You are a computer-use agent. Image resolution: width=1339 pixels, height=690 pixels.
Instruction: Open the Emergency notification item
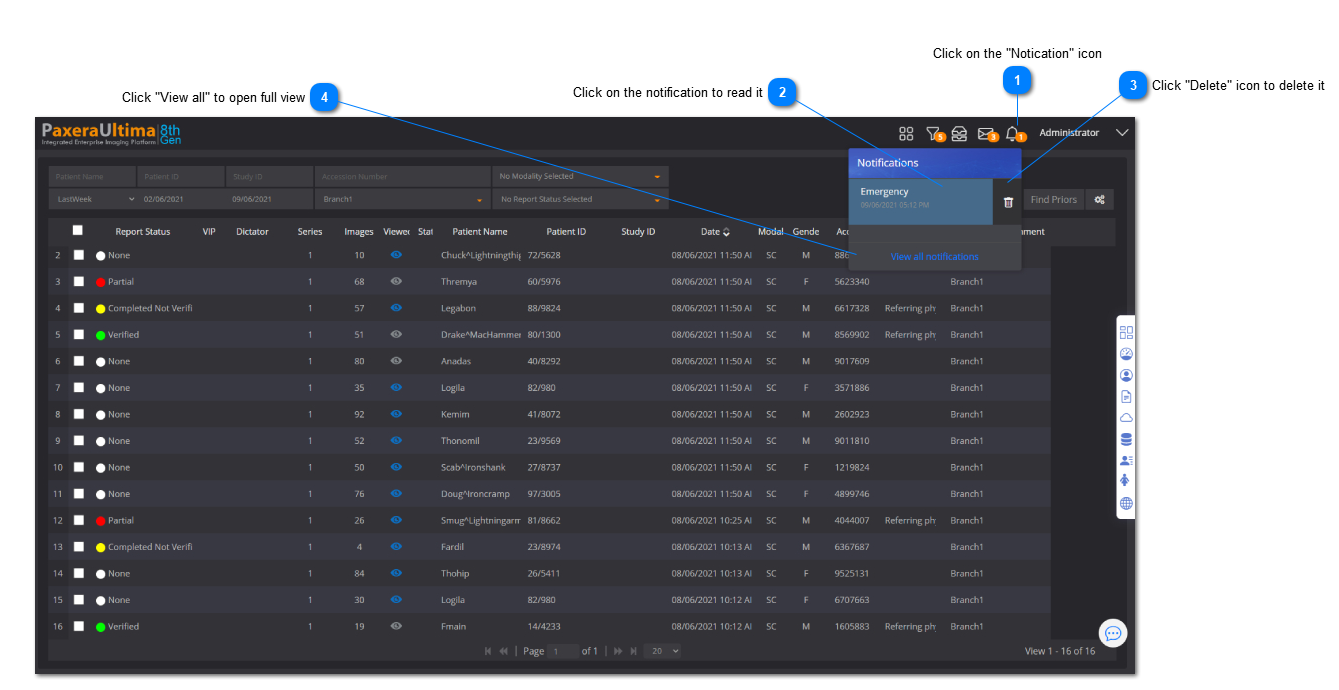click(x=920, y=197)
